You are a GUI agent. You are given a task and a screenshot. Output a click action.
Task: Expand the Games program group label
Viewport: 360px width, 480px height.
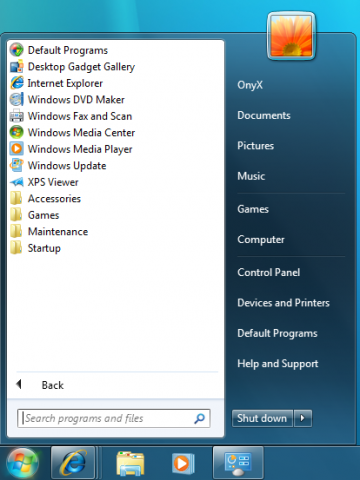43,215
